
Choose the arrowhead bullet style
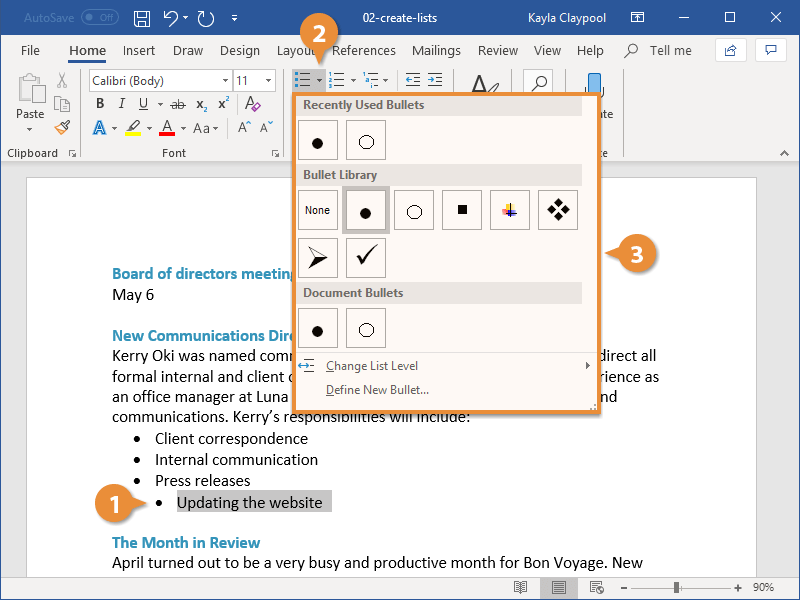(318, 258)
